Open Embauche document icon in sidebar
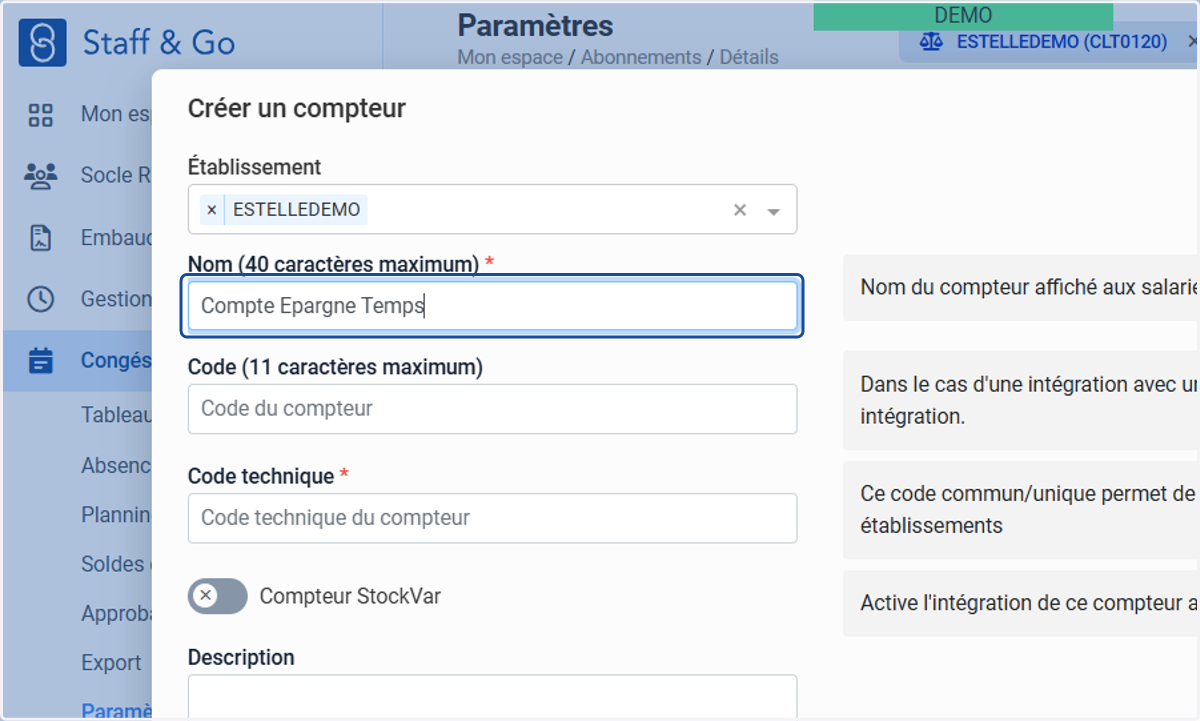Image resolution: width=1200 pixels, height=721 pixels. point(40,239)
